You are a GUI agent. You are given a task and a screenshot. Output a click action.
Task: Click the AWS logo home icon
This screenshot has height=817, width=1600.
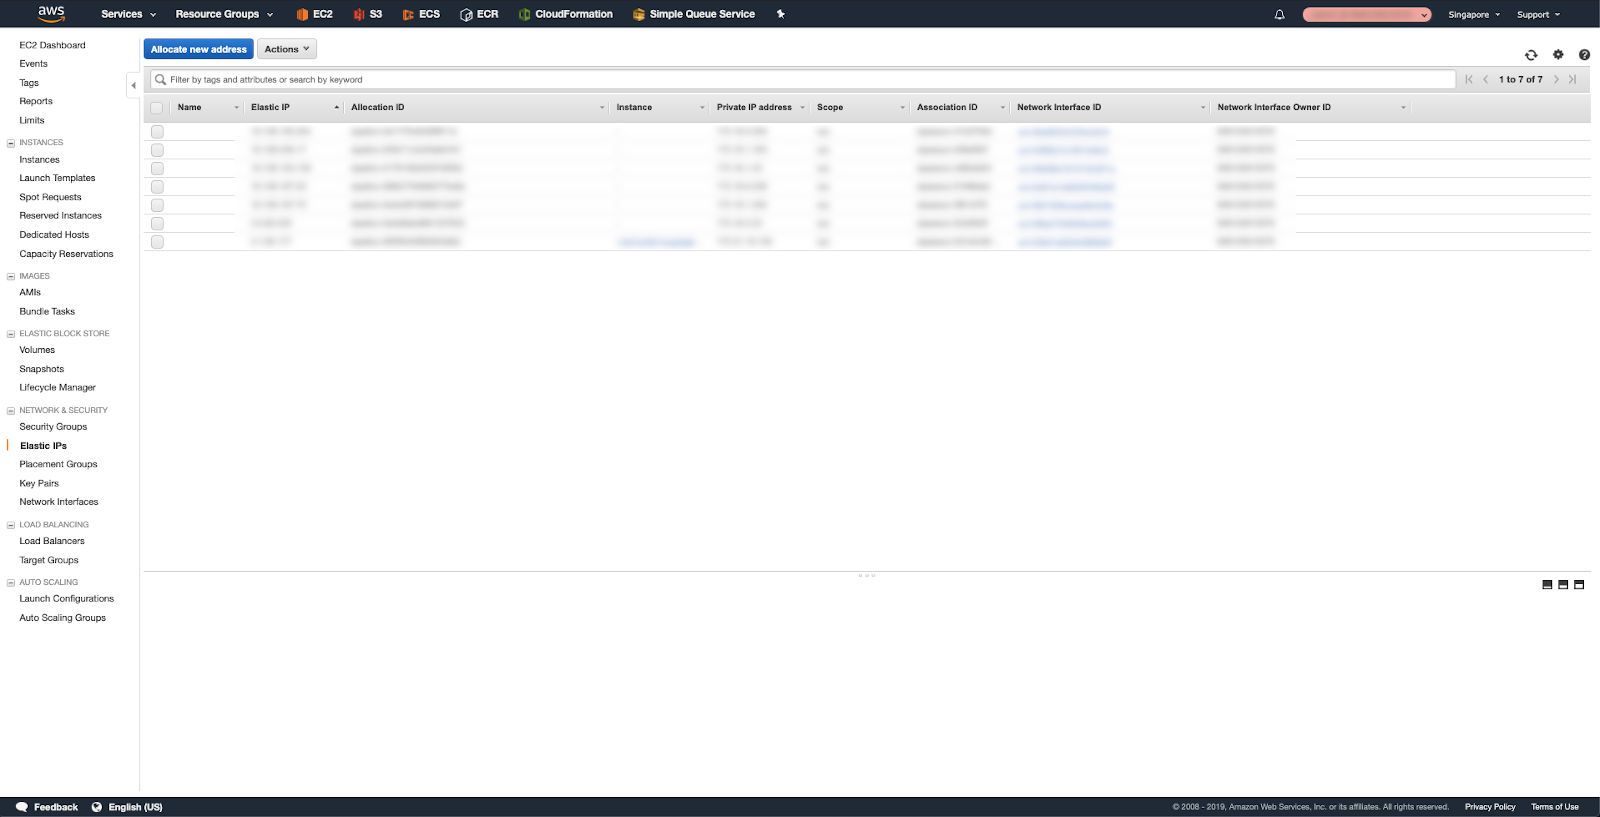pyautogui.click(x=51, y=13)
